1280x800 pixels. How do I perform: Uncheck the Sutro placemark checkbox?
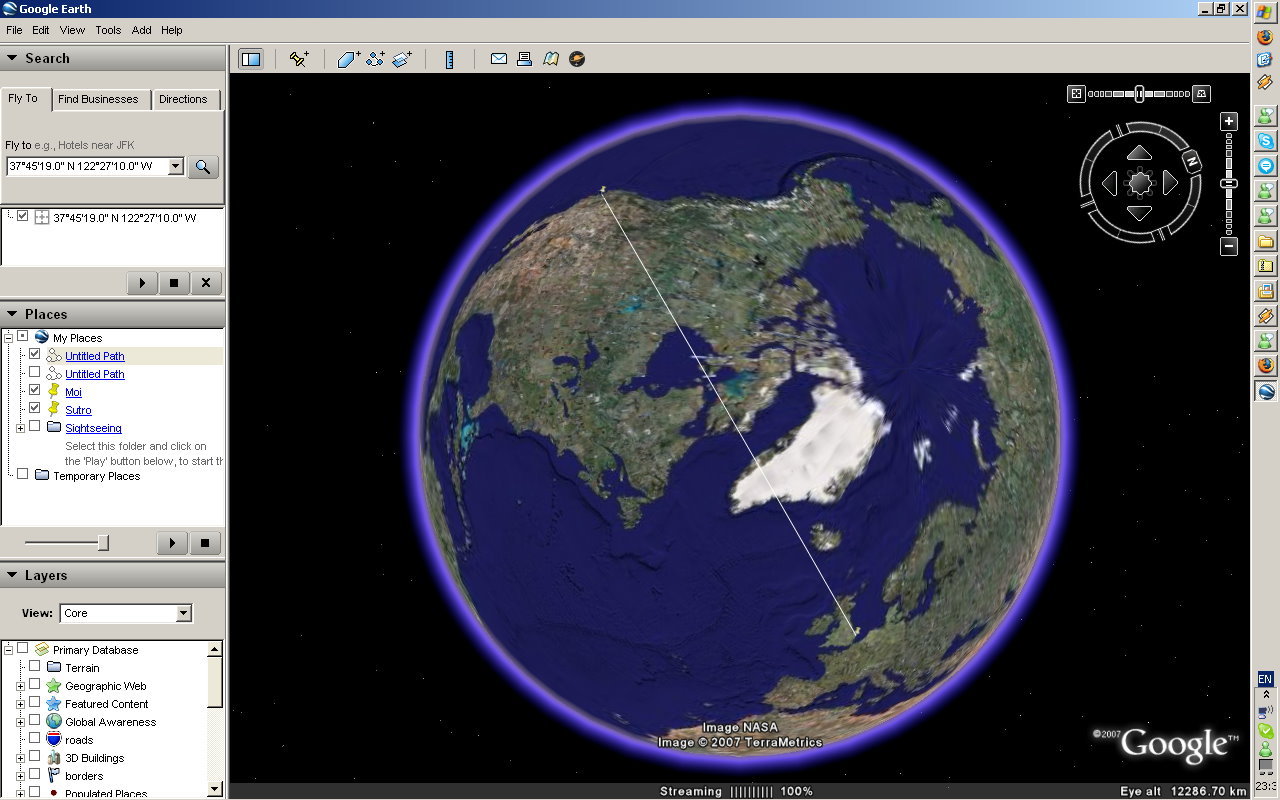(35, 409)
